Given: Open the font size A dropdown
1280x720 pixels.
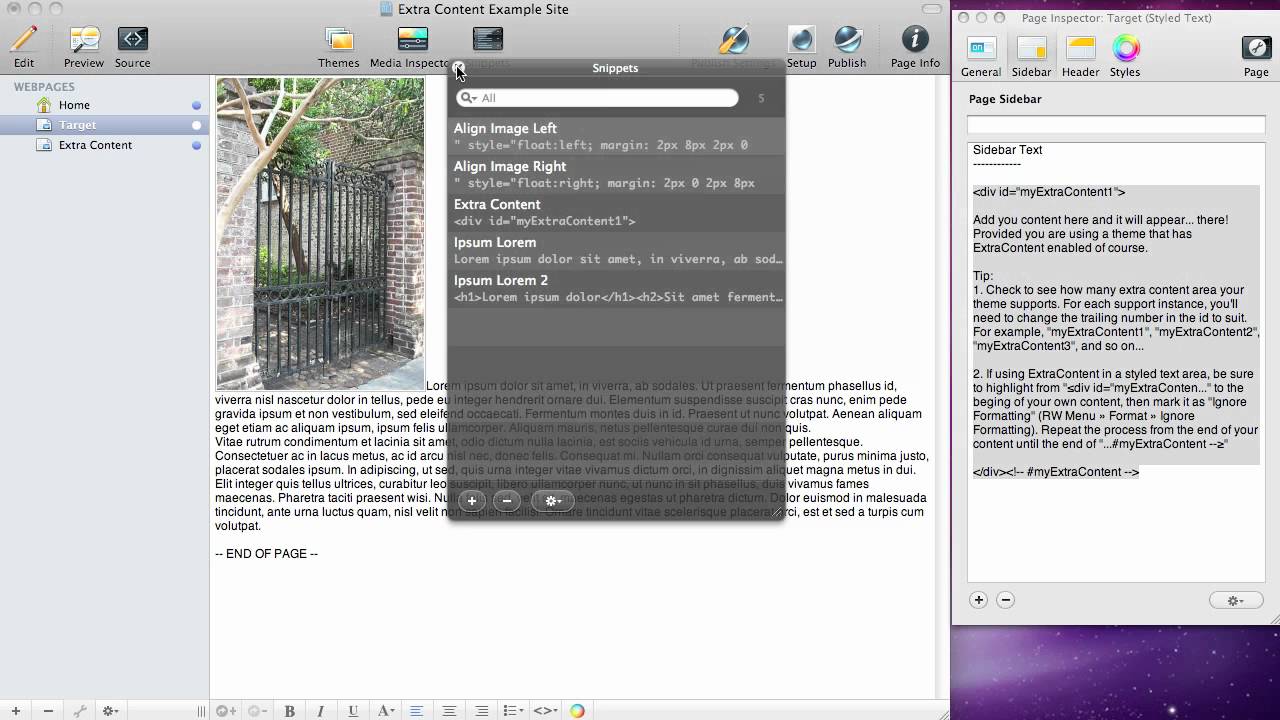Looking at the screenshot, I should [x=386, y=711].
